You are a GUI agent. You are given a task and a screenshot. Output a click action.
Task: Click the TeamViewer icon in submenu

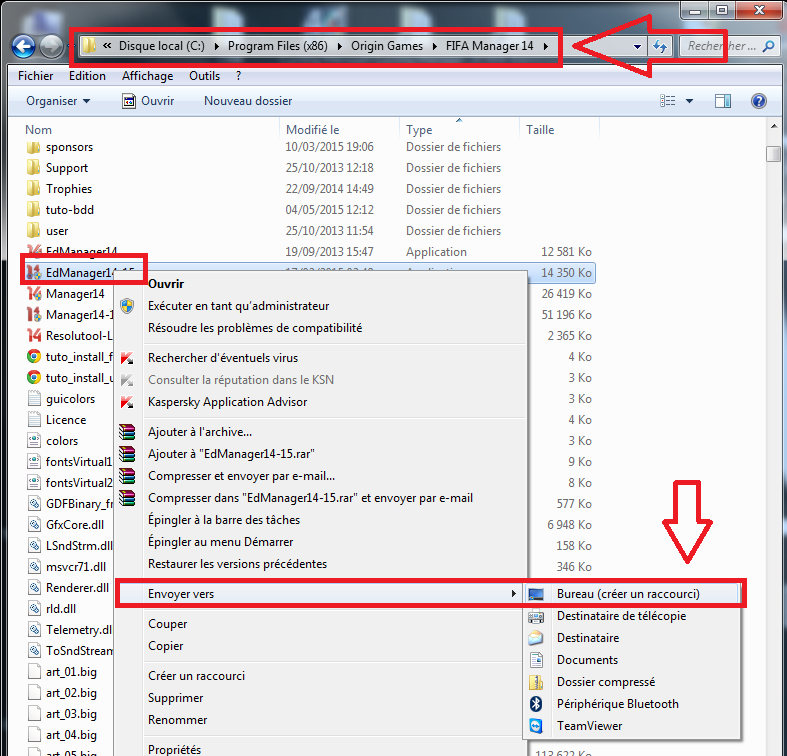[536, 726]
